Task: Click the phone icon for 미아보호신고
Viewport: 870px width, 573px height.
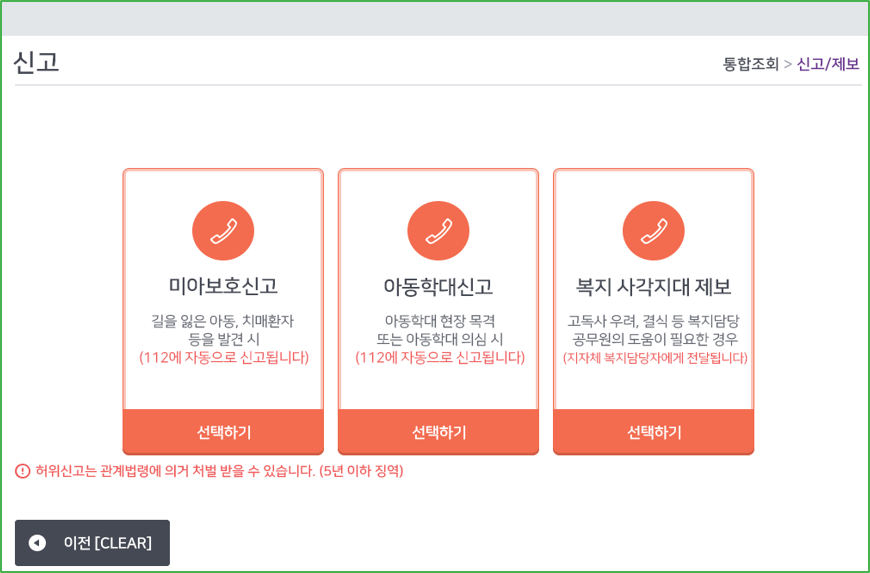Action: [223, 231]
